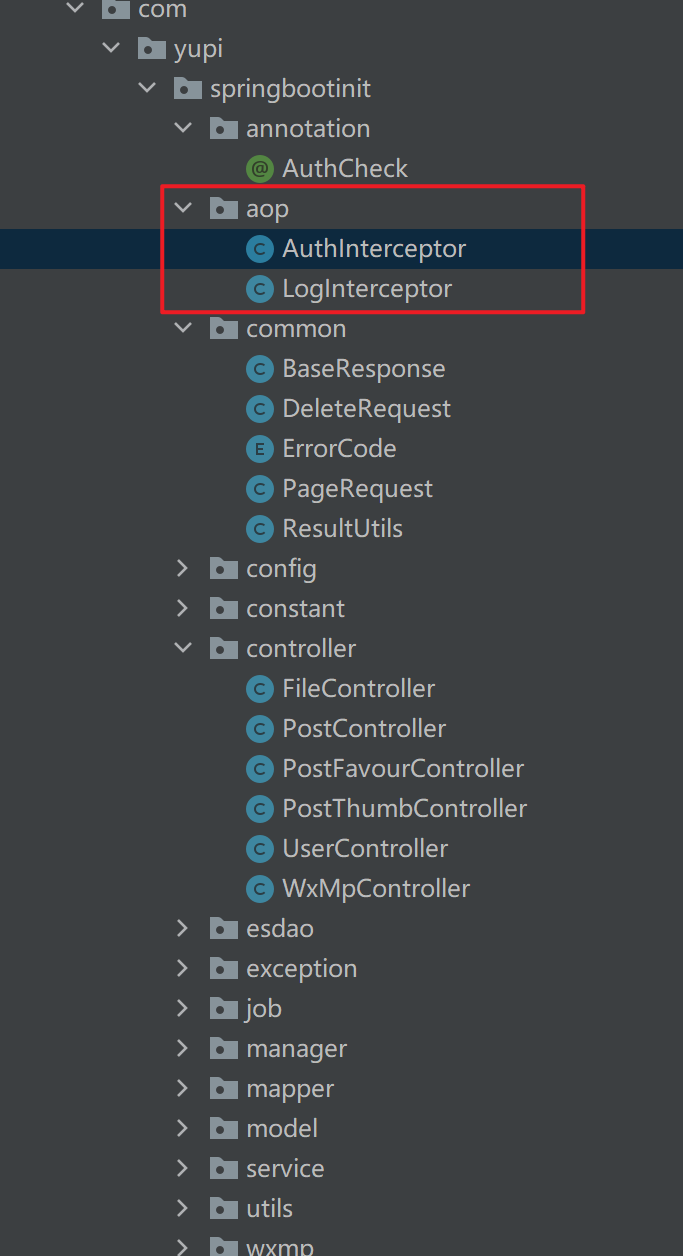
Task: Click the BaseResponse class icon
Action: click(x=259, y=369)
